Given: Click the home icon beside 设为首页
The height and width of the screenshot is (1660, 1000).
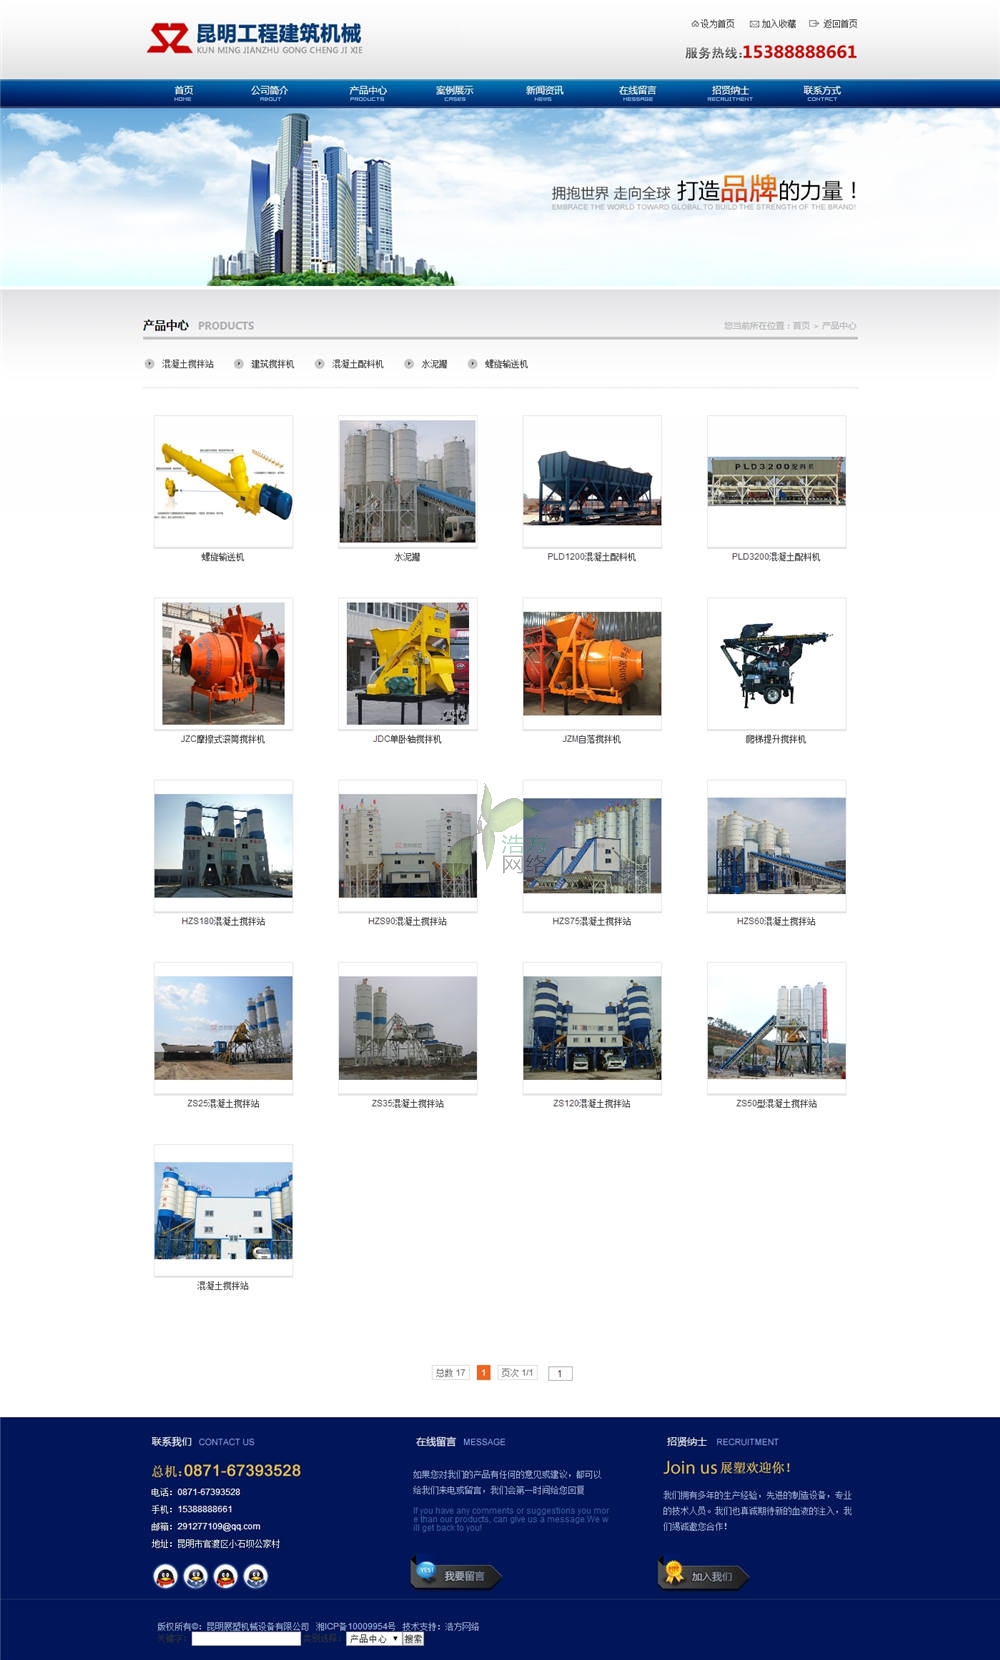Looking at the screenshot, I should [x=695, y=24].
